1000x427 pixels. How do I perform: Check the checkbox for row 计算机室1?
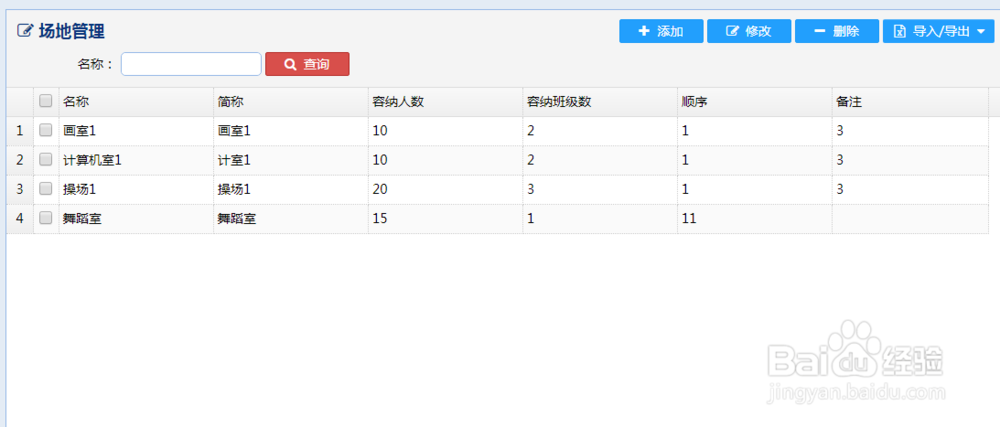45,159
